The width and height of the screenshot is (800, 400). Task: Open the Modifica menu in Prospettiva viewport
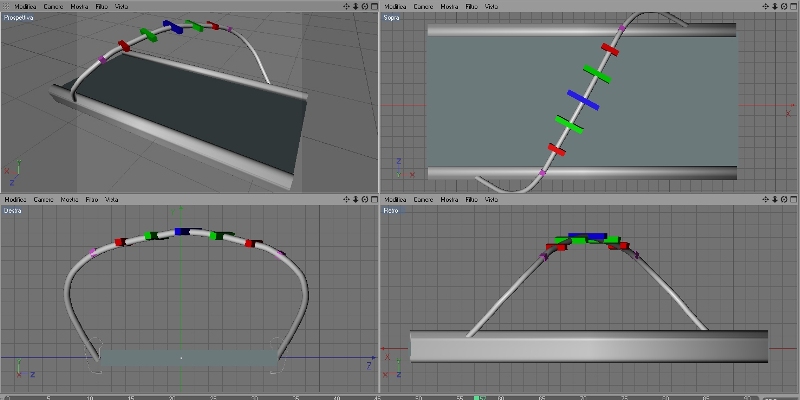coord(25,6)
